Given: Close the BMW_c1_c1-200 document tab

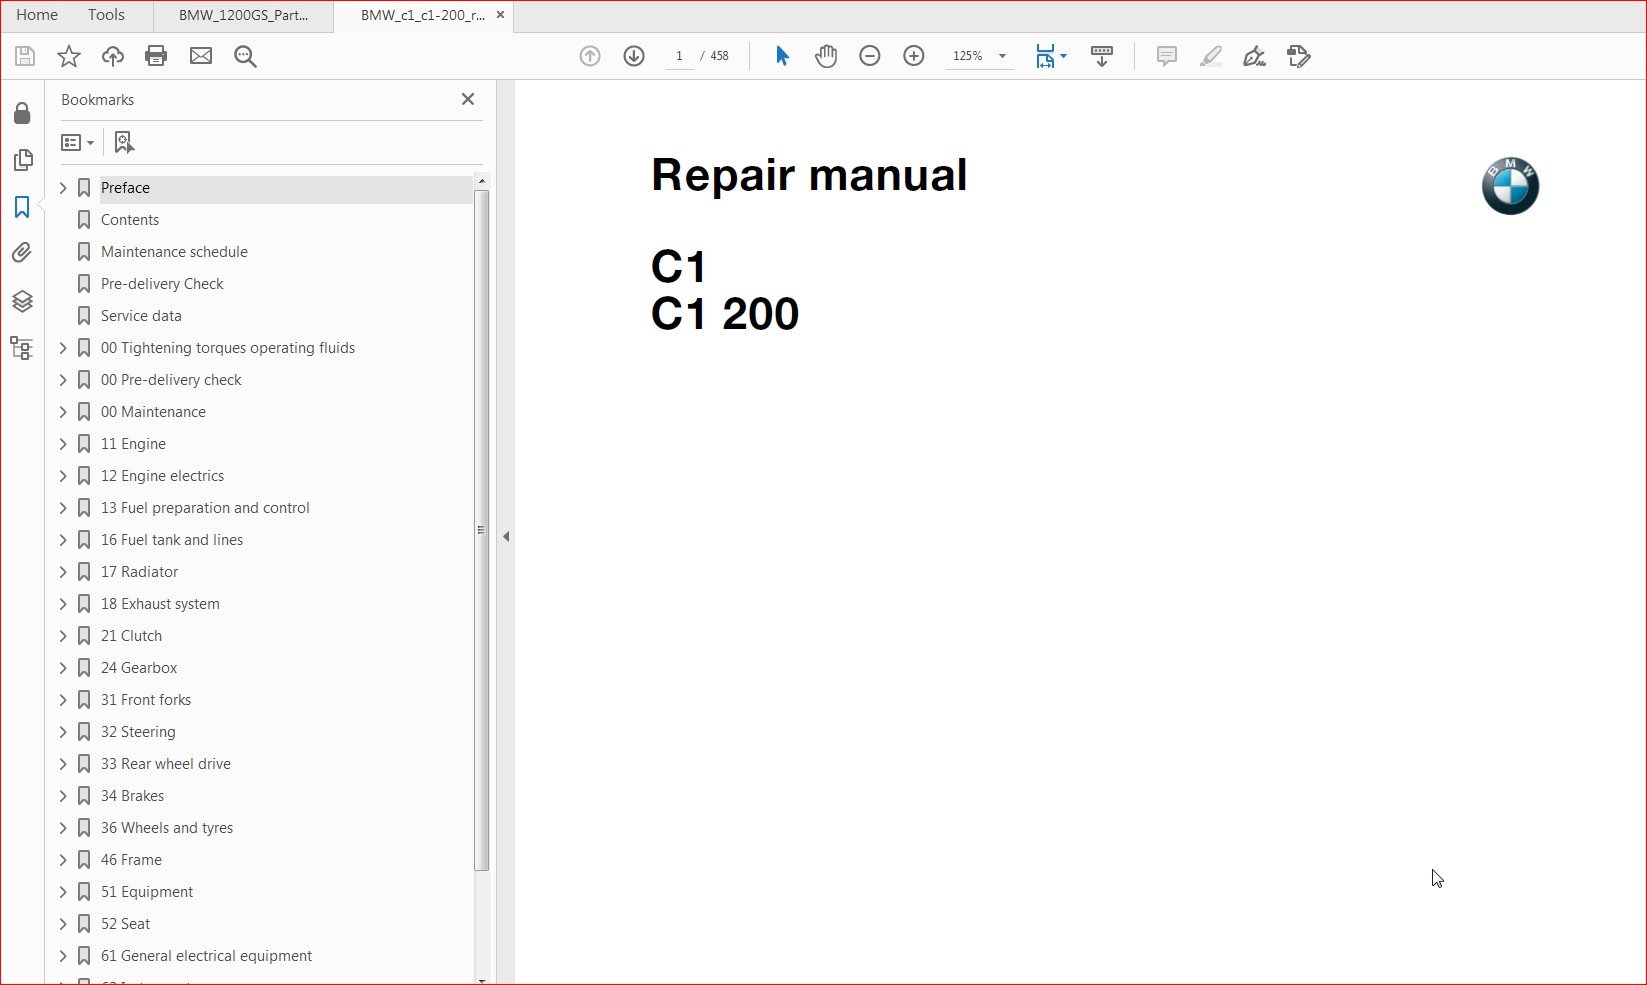Looking at the screenshot, I should (501, 15).
